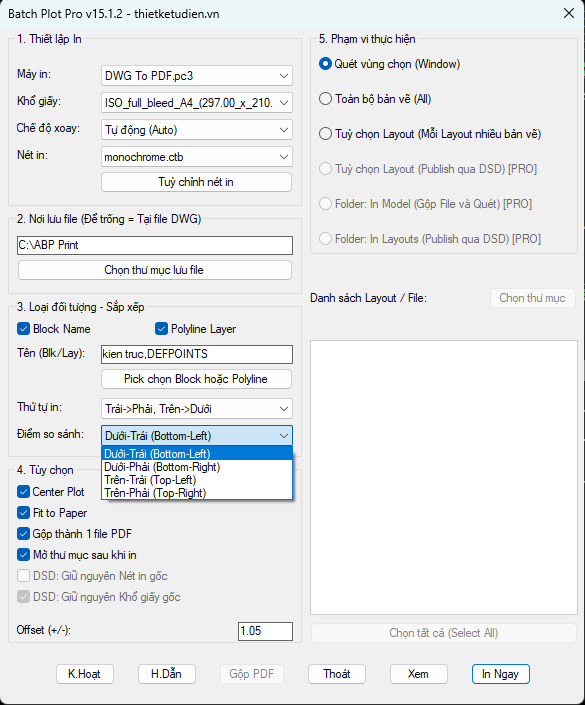Click Pick chọn Block hoặc Polyline button
The height and width of the screenshot is (705, 585).
coord(196,379)
